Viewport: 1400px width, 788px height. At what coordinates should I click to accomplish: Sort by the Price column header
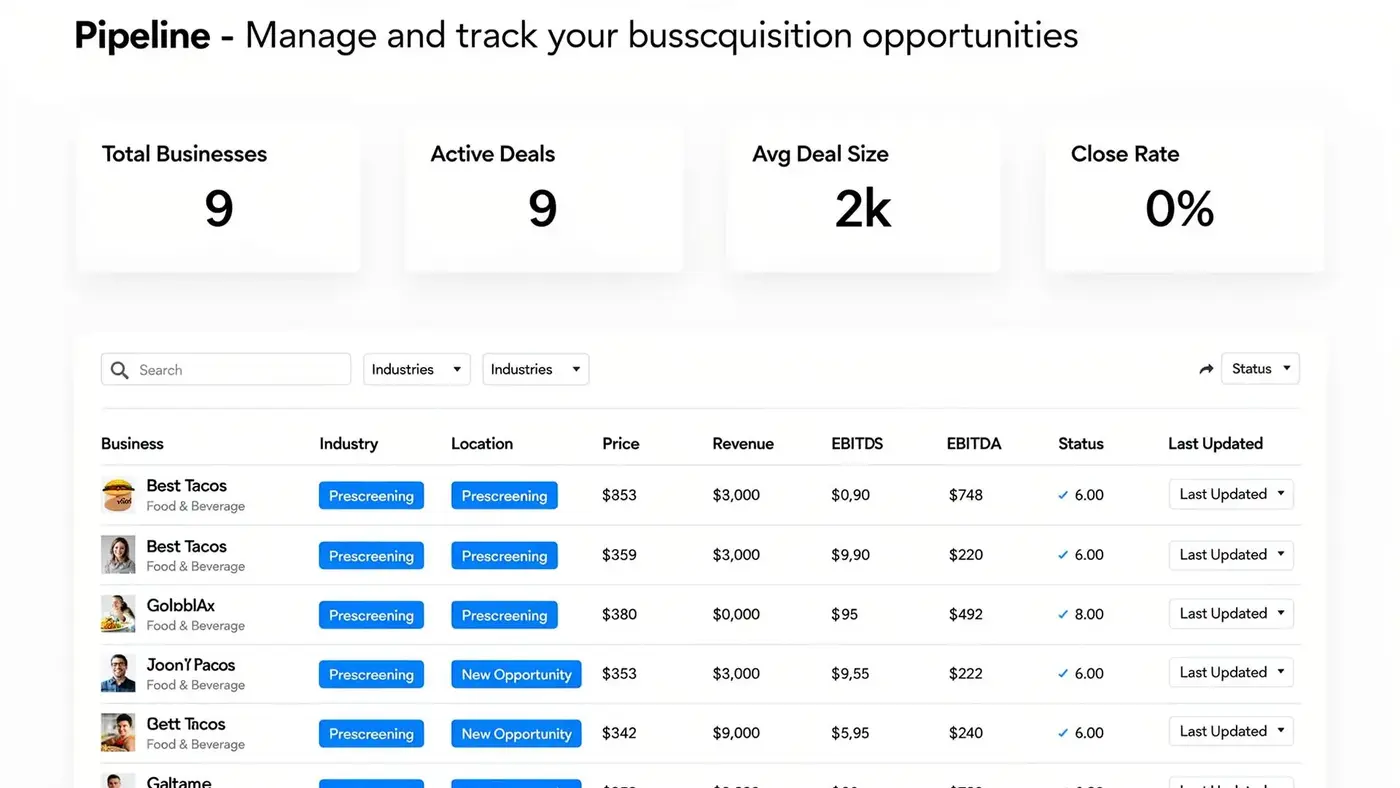click(x=621, y=444)
